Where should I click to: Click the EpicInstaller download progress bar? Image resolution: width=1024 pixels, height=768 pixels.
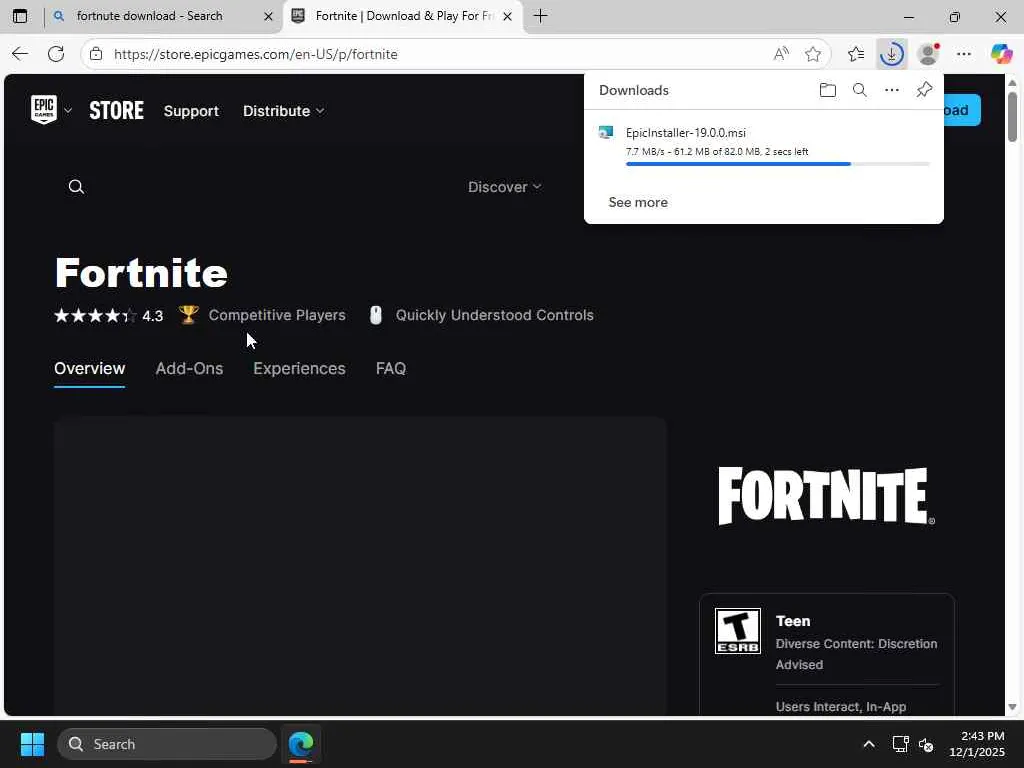click(778, 164)
